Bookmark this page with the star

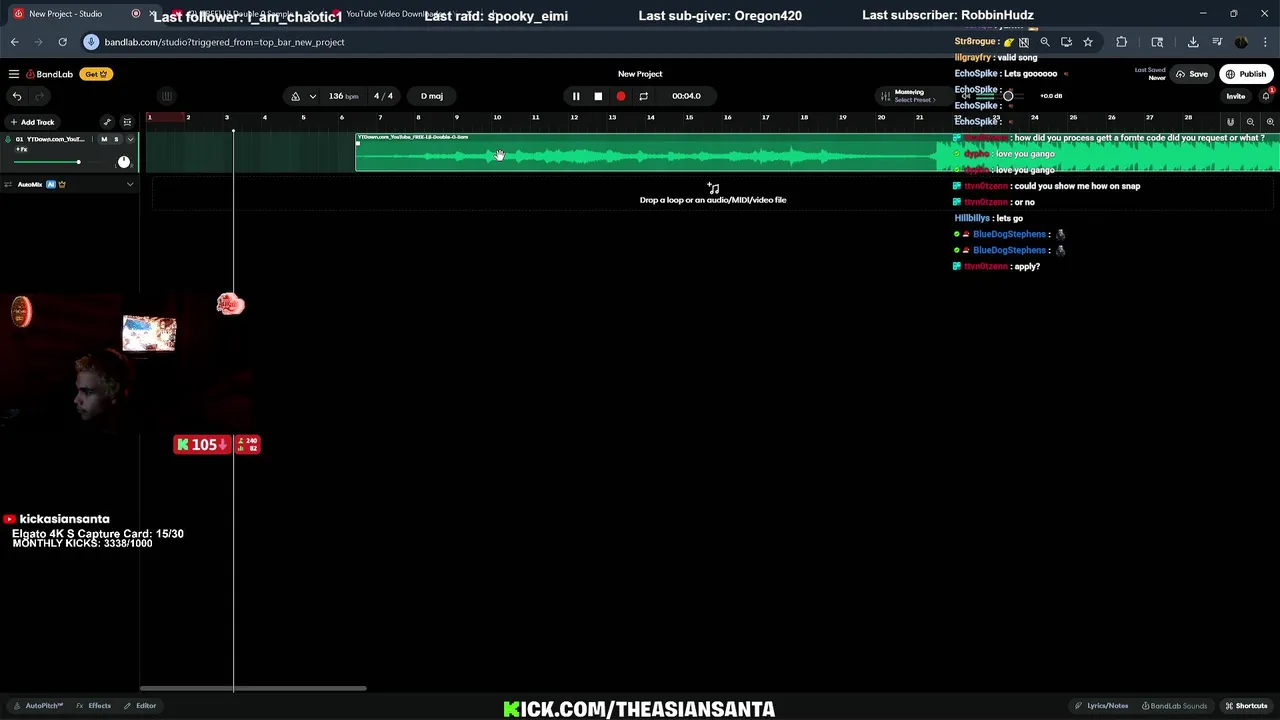coord(1088,42)
